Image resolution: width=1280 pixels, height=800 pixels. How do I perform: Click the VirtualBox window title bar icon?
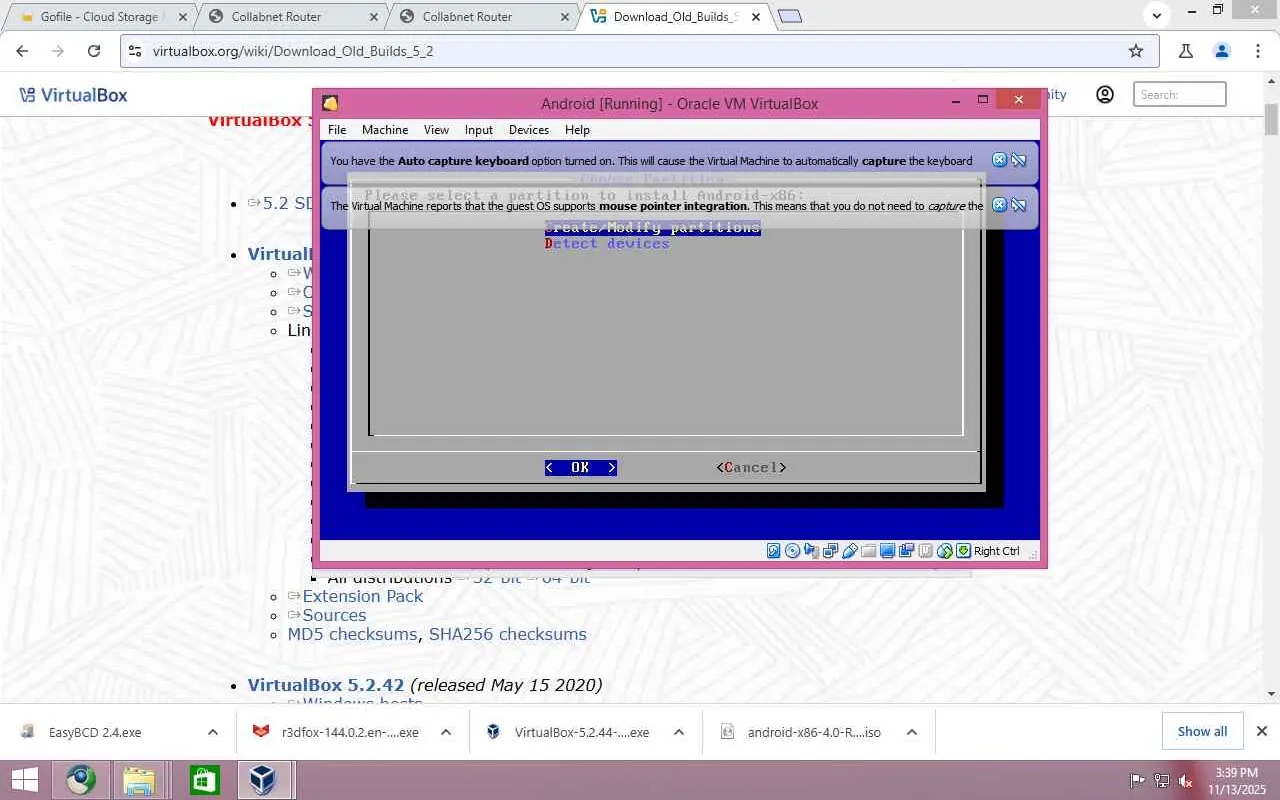click(330, 103)
